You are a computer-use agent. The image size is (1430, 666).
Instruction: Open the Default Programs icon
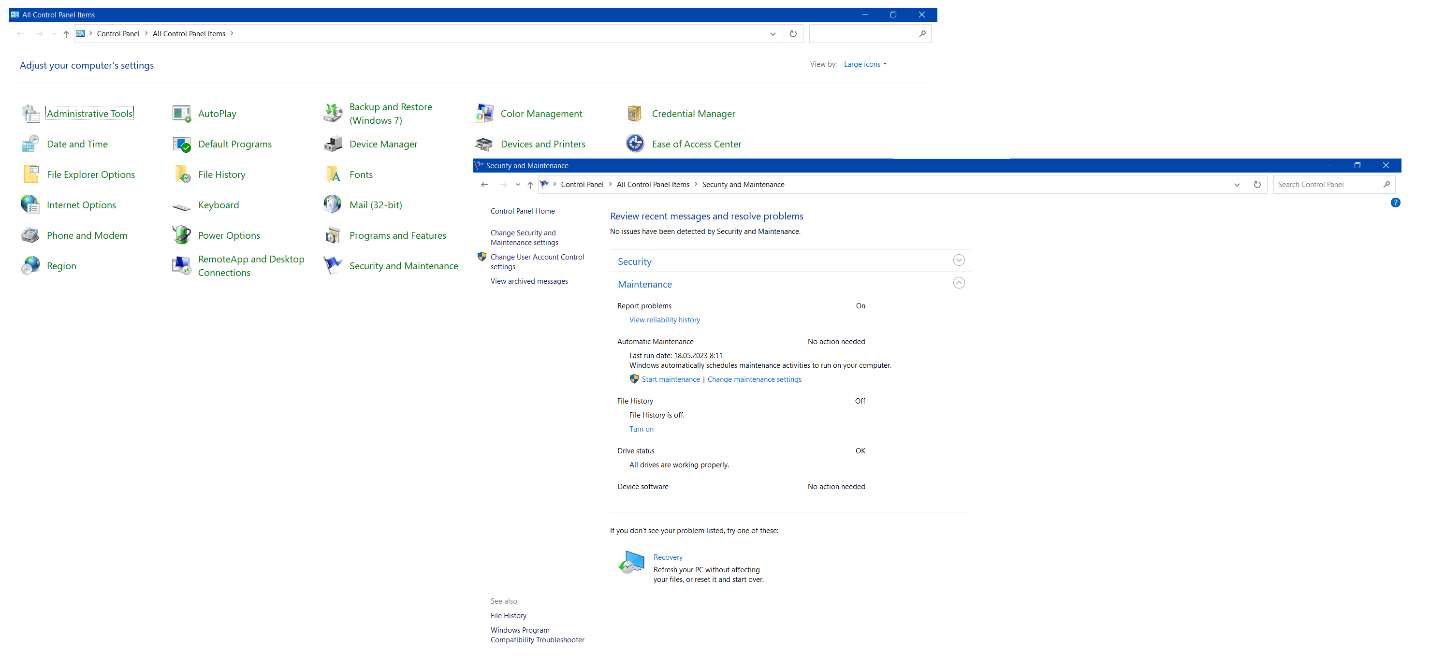pos(181,144)
